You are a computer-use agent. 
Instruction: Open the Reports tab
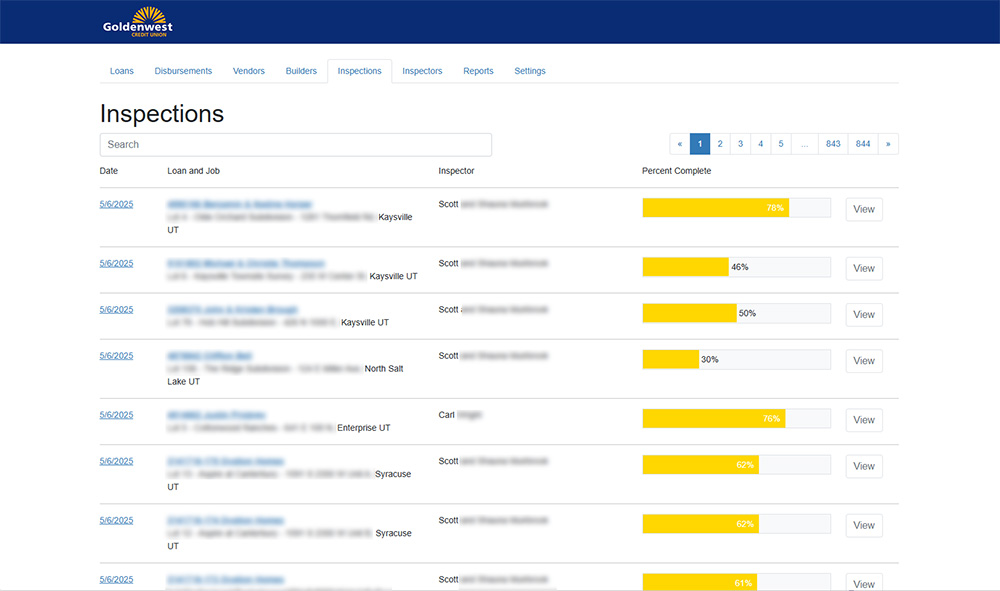478,71
